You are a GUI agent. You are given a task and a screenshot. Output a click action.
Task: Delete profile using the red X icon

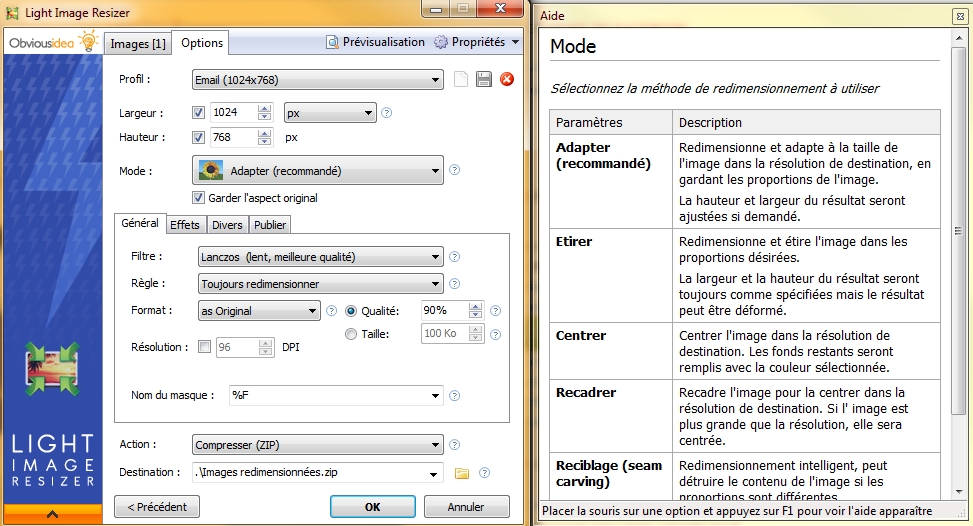507,80
